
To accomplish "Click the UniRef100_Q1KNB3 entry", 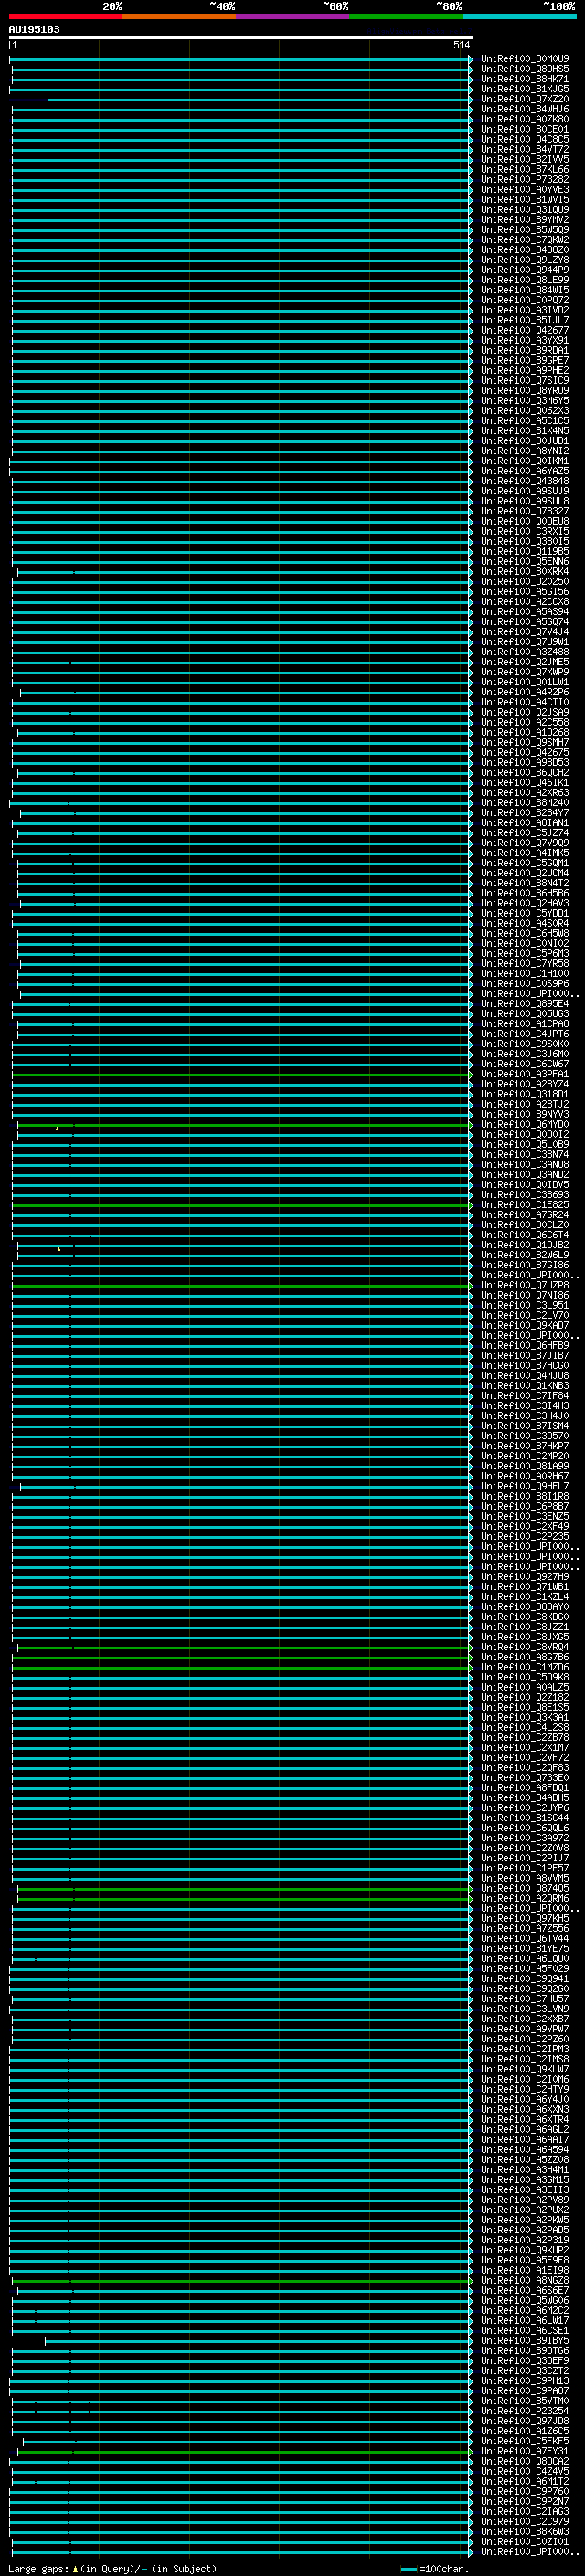I will point(525,1387).
